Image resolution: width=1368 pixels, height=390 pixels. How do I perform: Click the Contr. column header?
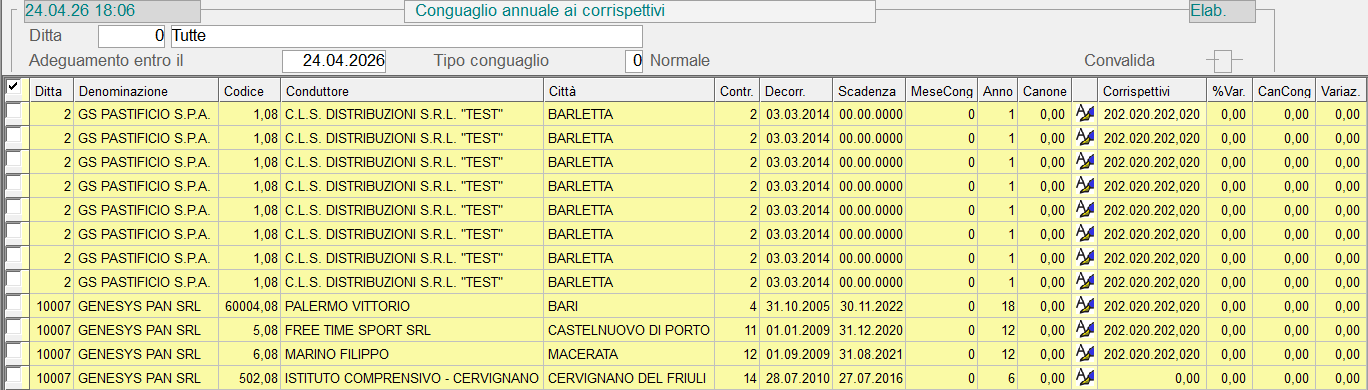pyautogui.click(x=737, y=90)
